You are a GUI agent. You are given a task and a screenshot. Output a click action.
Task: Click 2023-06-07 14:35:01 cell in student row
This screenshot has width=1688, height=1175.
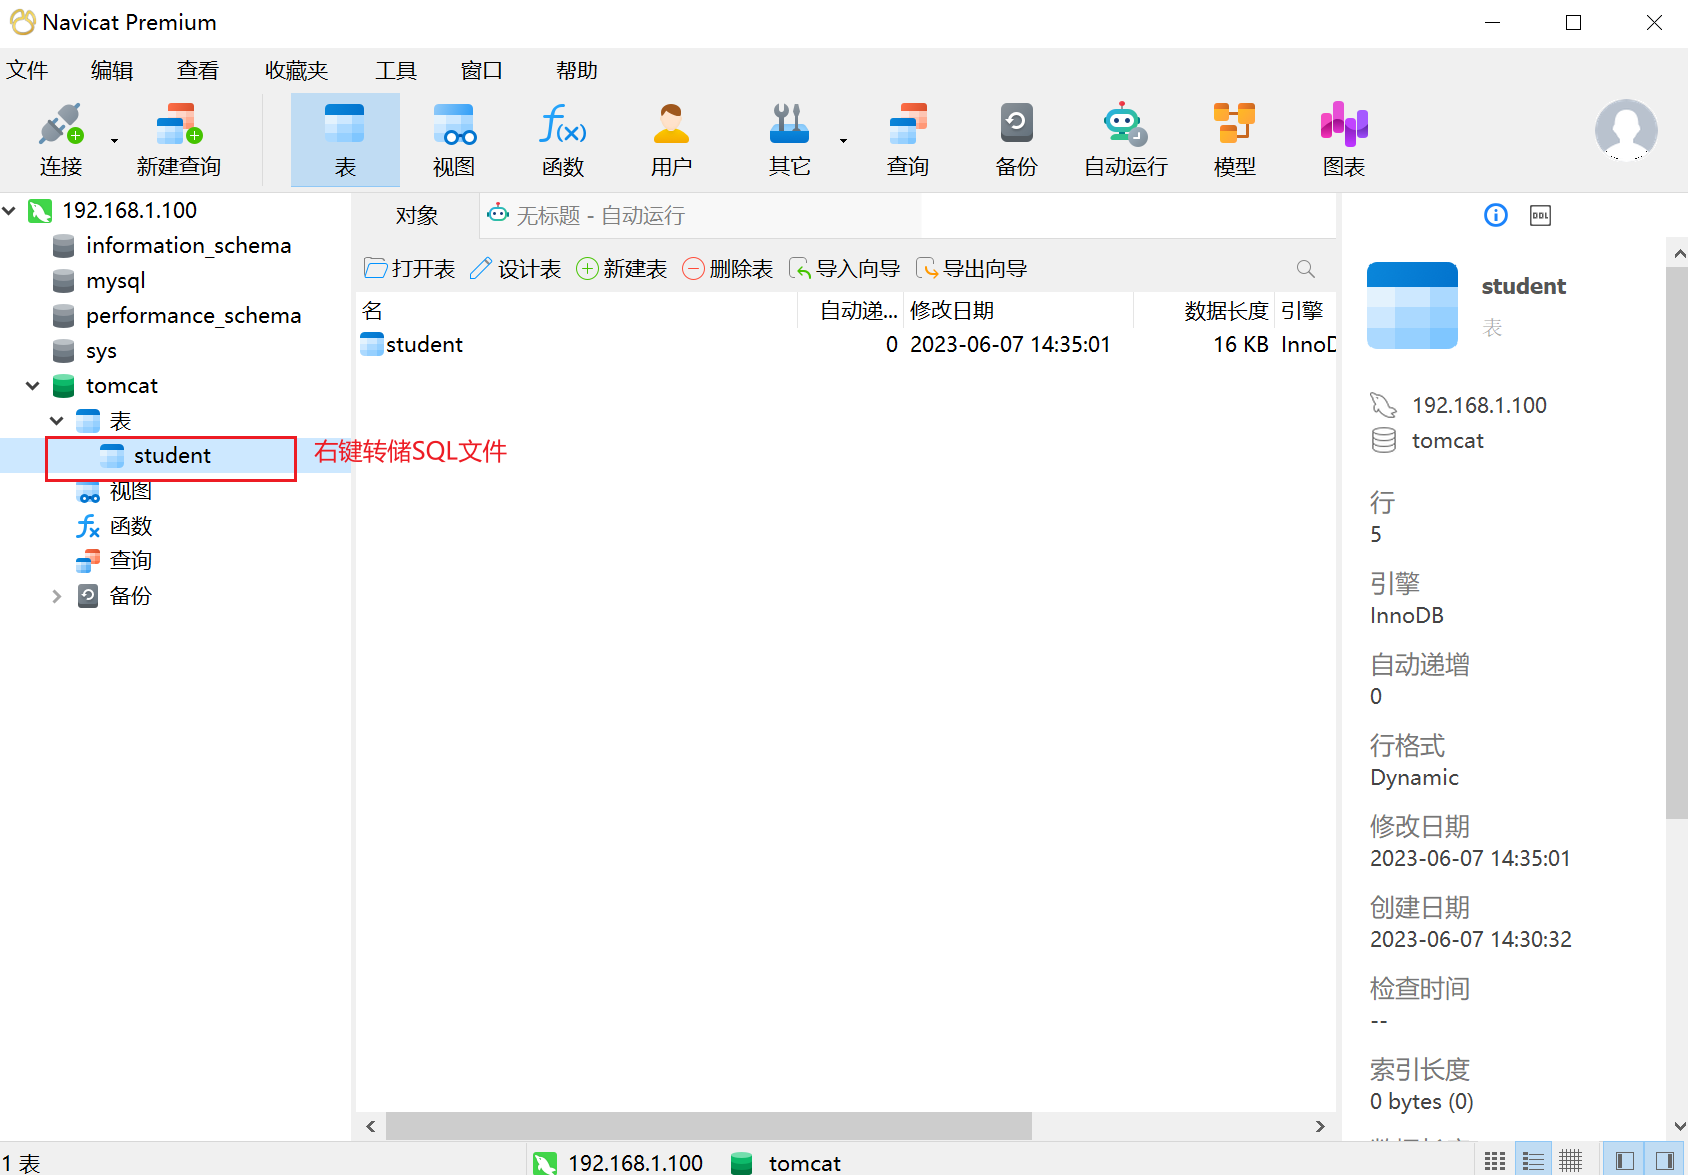[x=1010, y=345]
